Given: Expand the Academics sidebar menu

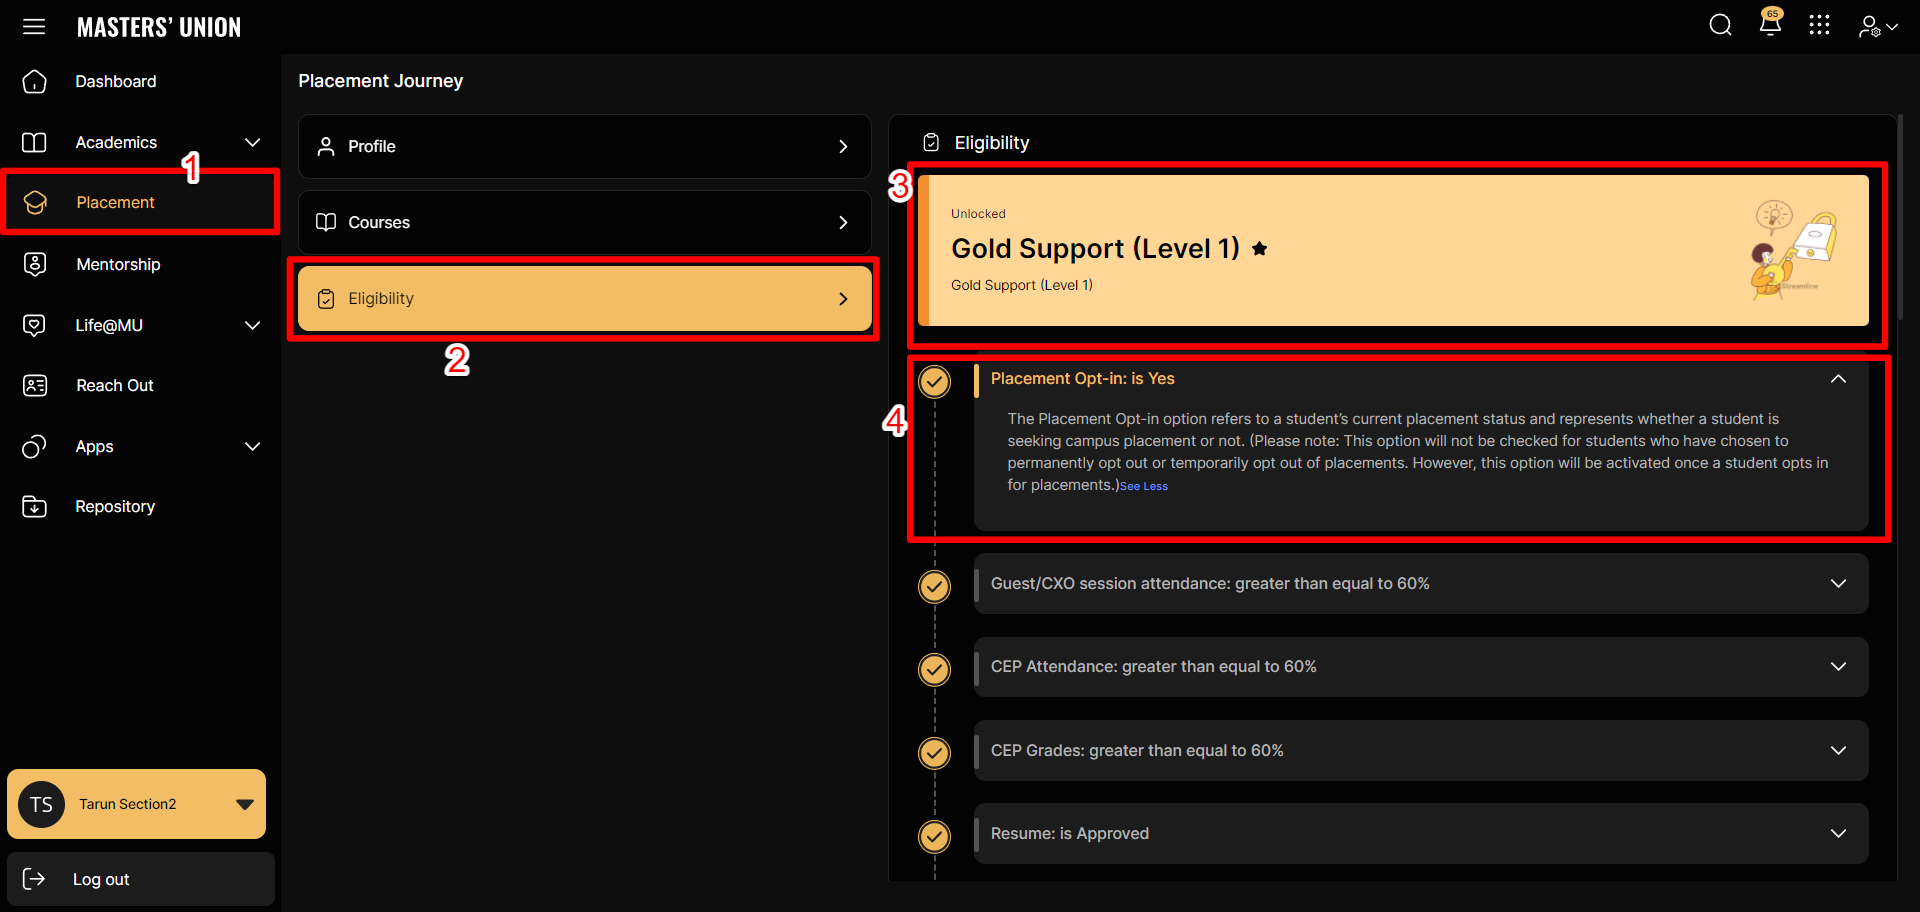Looking at the screenshot, I should coord(252,143).
